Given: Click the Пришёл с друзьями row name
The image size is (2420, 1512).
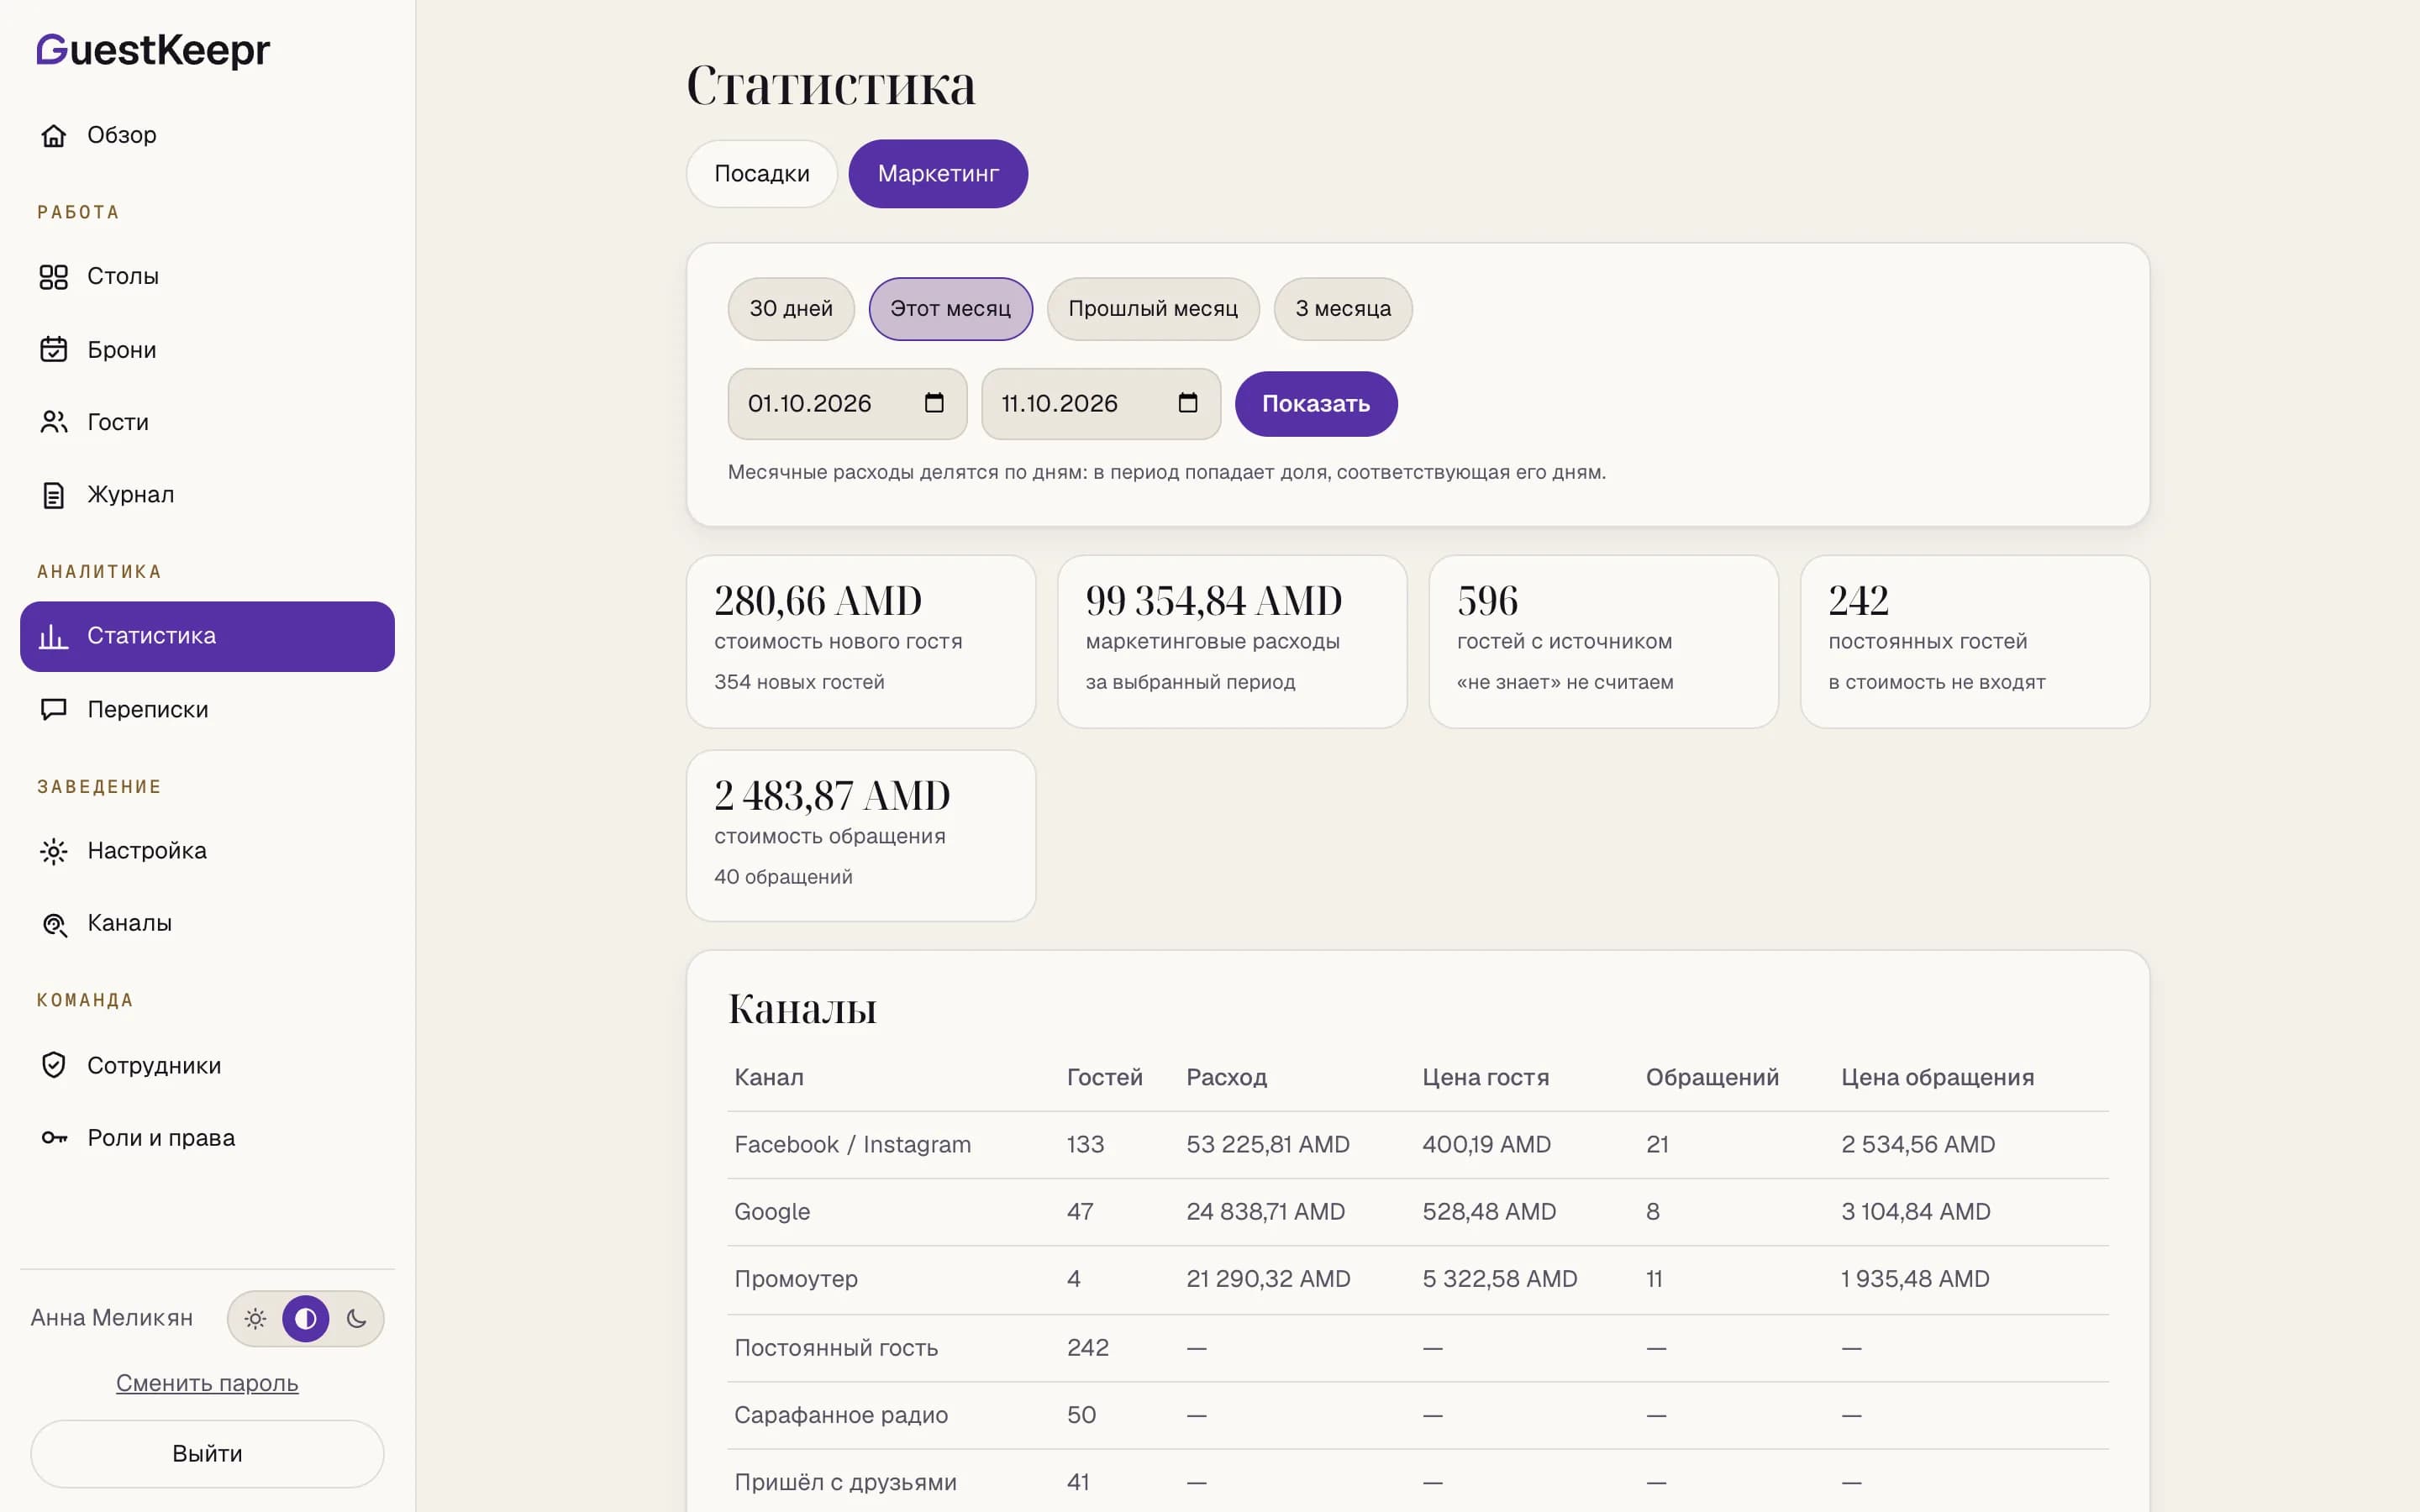Looking at the screenshot, I should pyautogui.click(x=845, y=1482).
